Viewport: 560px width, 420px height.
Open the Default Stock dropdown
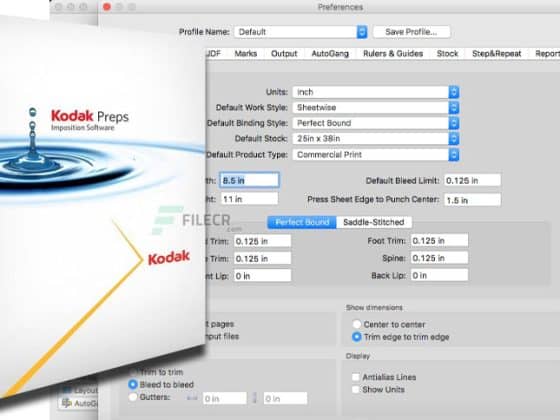coord(376,139)
